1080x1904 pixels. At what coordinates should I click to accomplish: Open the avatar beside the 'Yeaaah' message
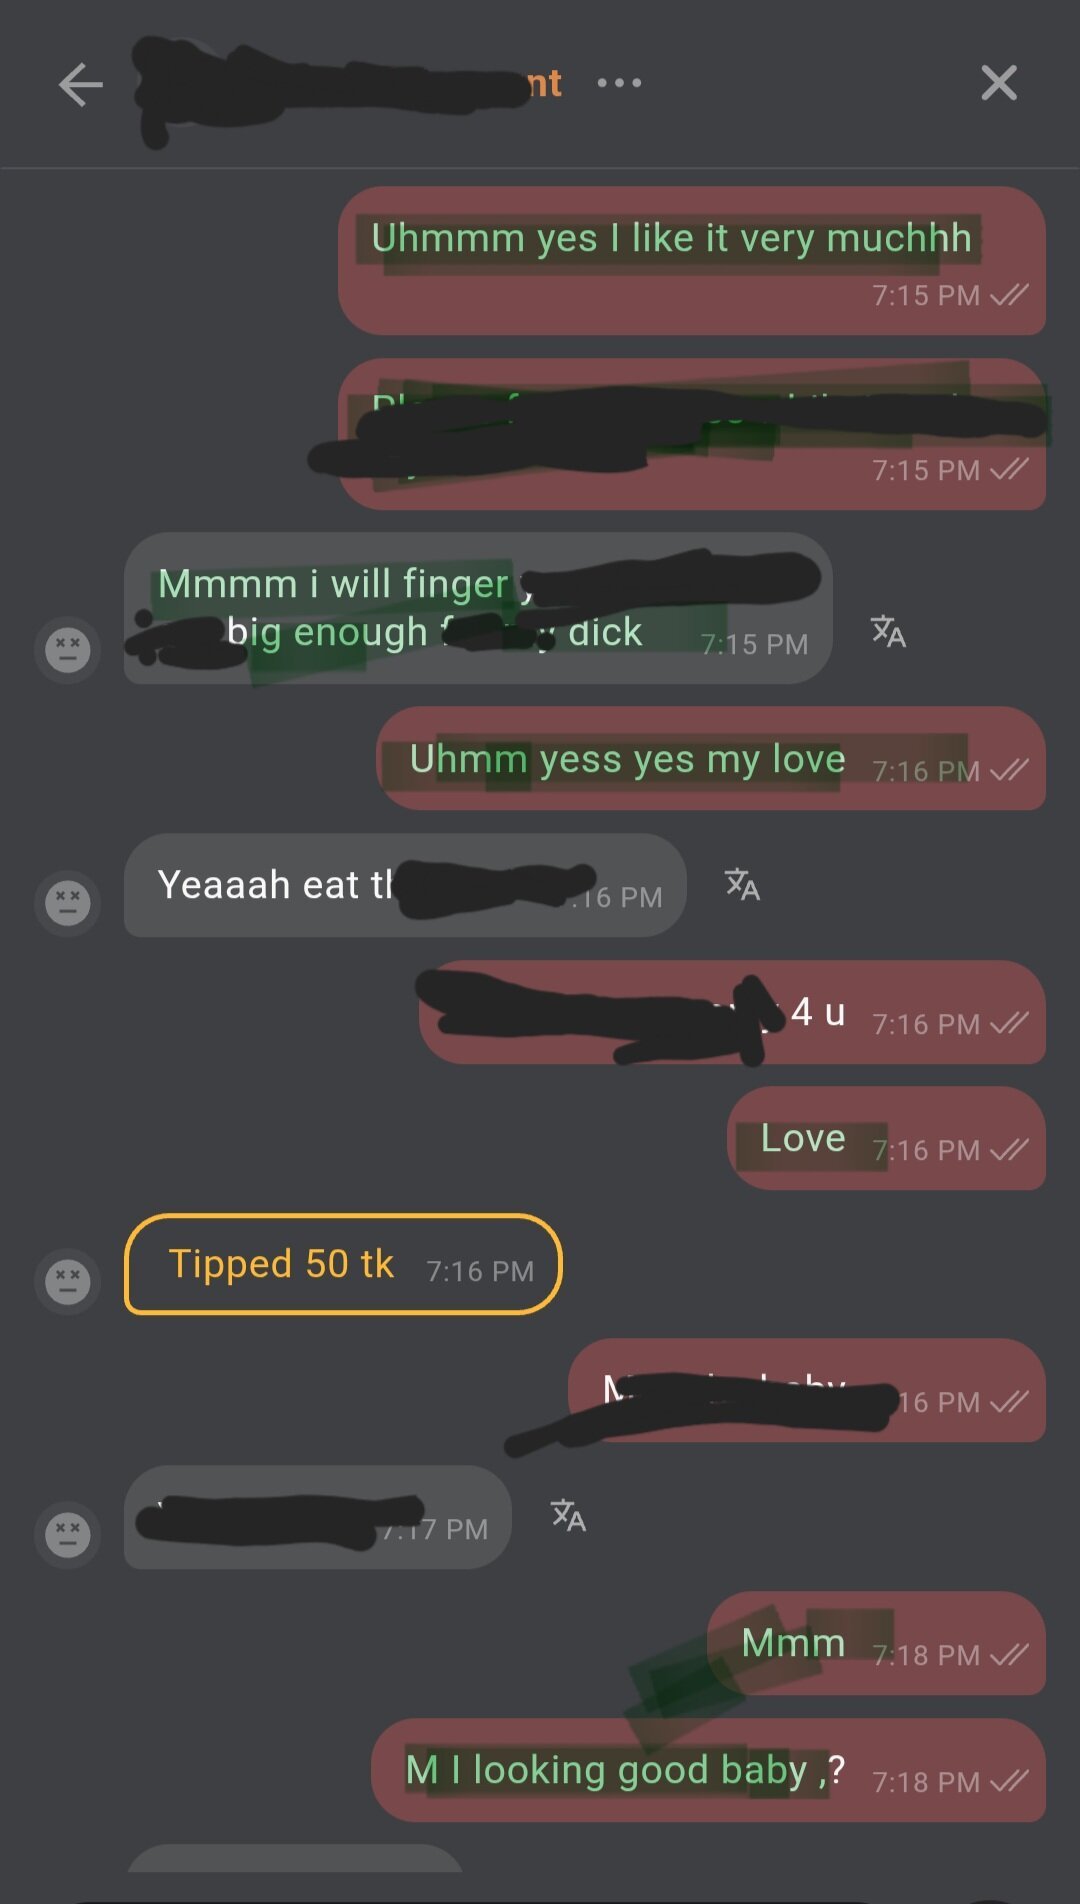click(x=68, y=903)
